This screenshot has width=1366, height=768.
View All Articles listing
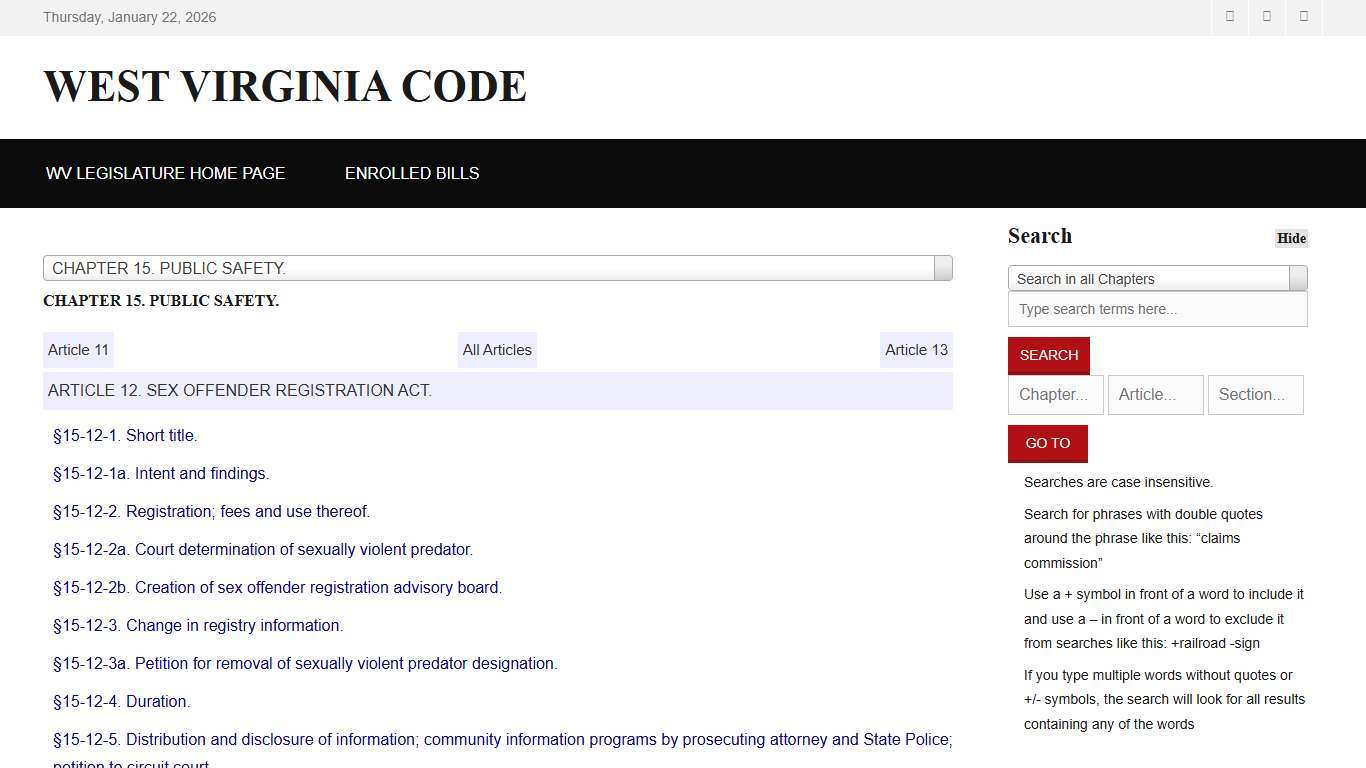click(497, 350)
